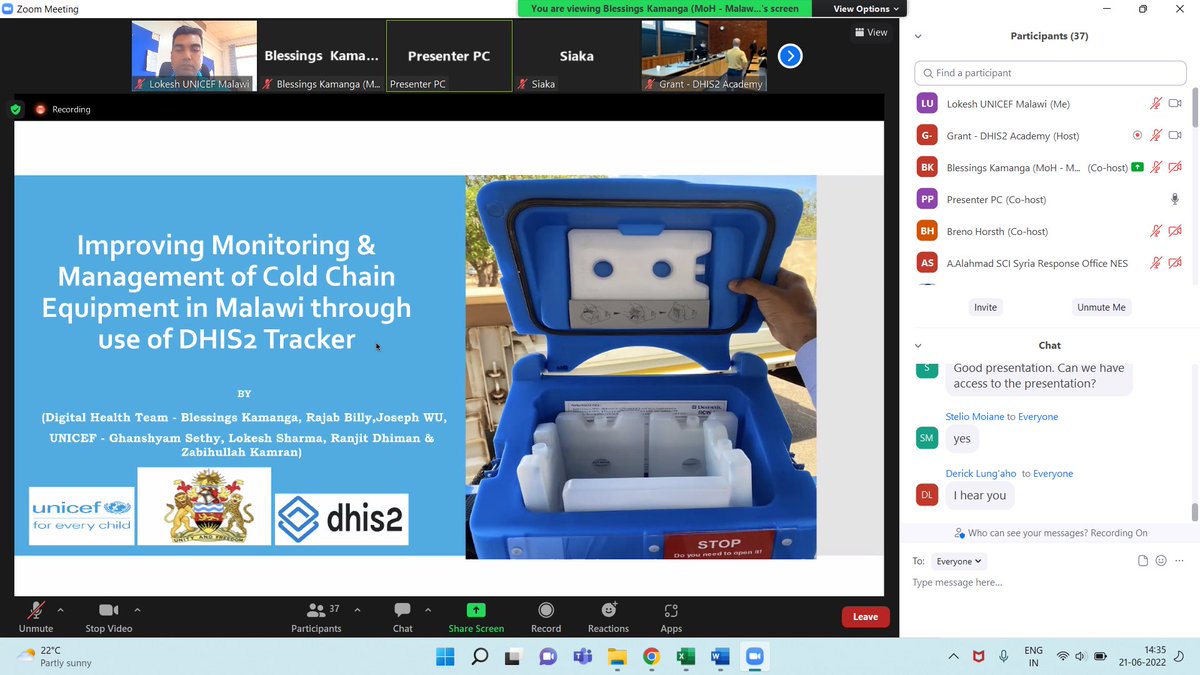The image size is (1200, 675).
Task: Click the Find a participant search field
Action: [1049, 73]
